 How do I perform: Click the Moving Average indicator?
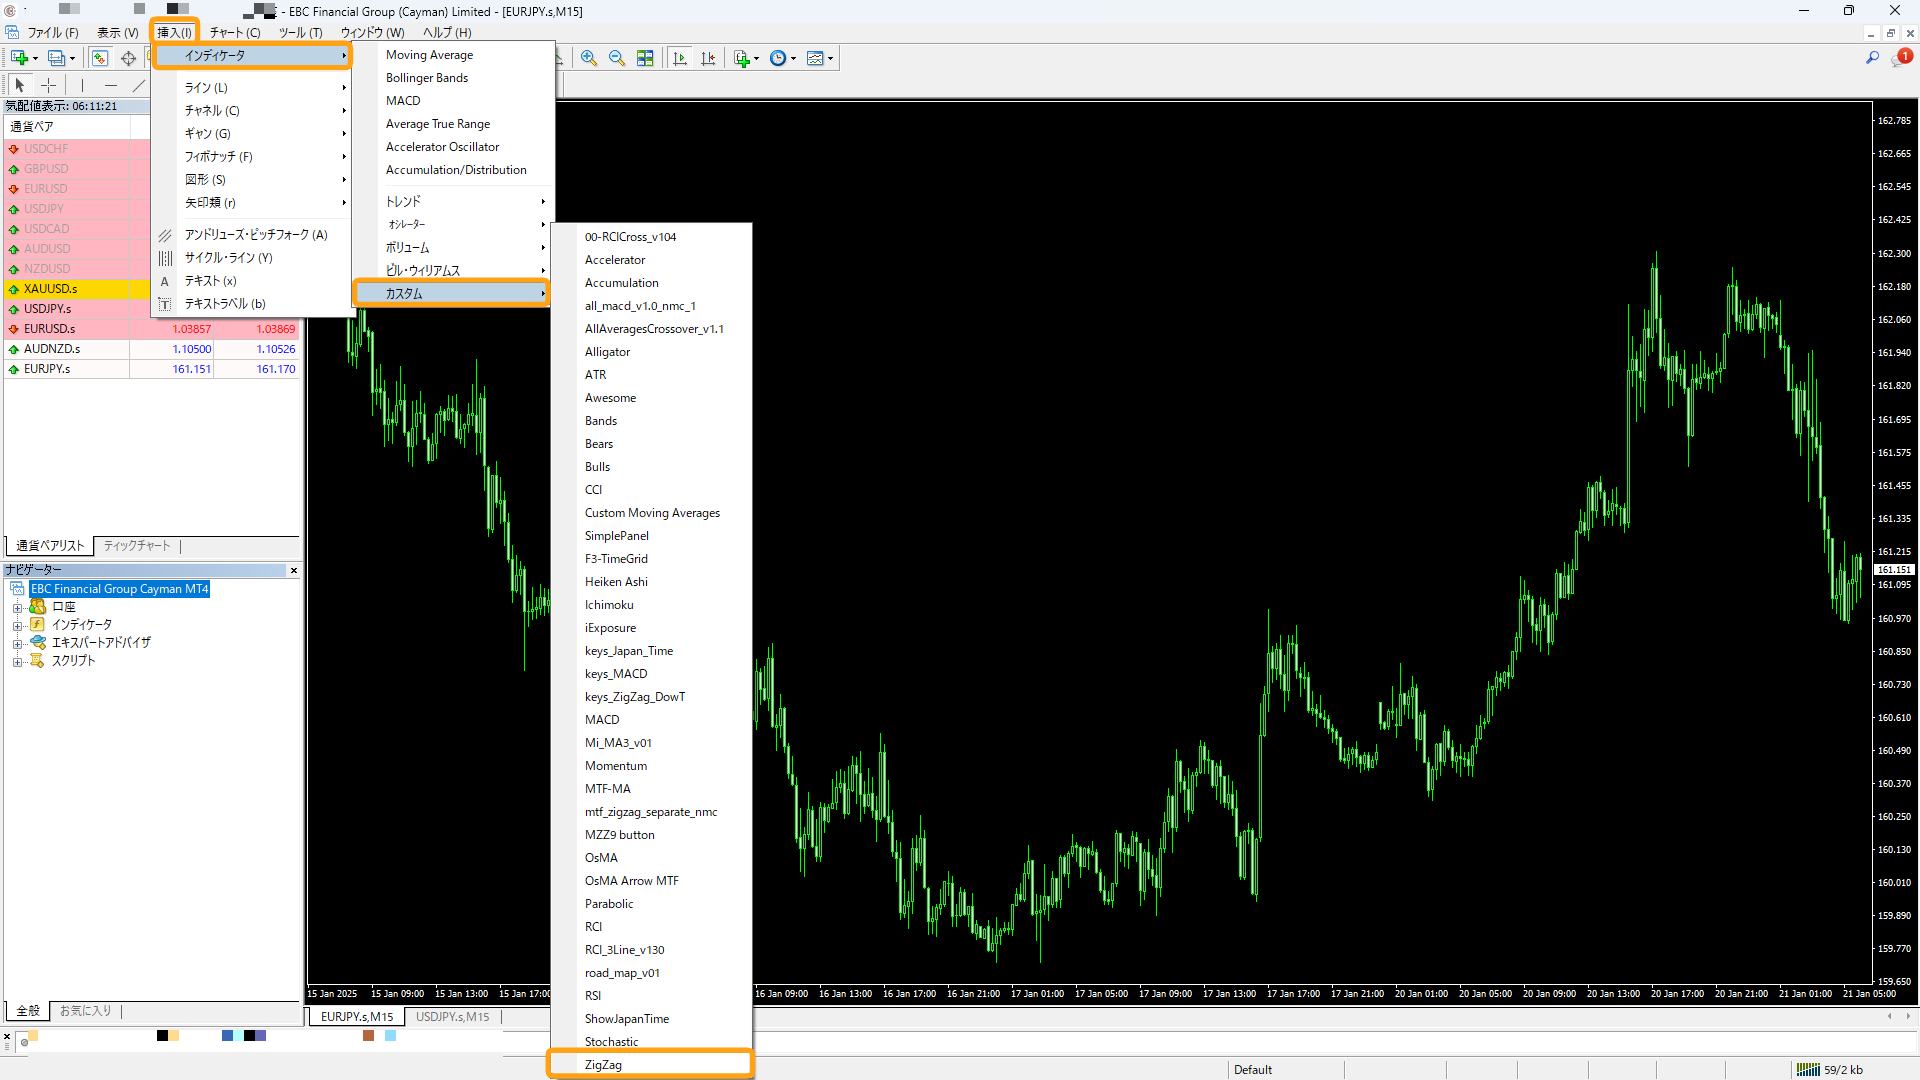click(x=429, y=54)
